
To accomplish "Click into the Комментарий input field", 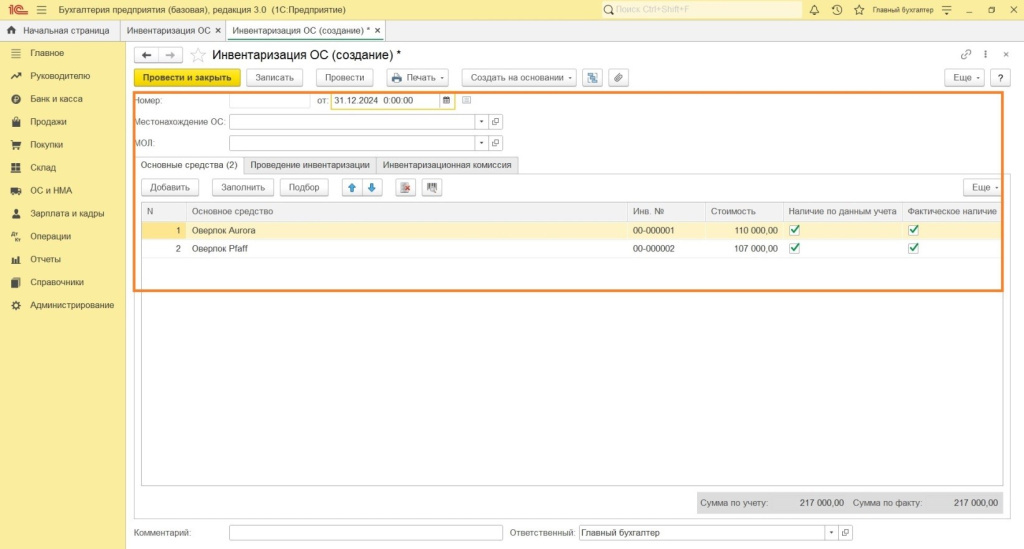I will point(364,533).
